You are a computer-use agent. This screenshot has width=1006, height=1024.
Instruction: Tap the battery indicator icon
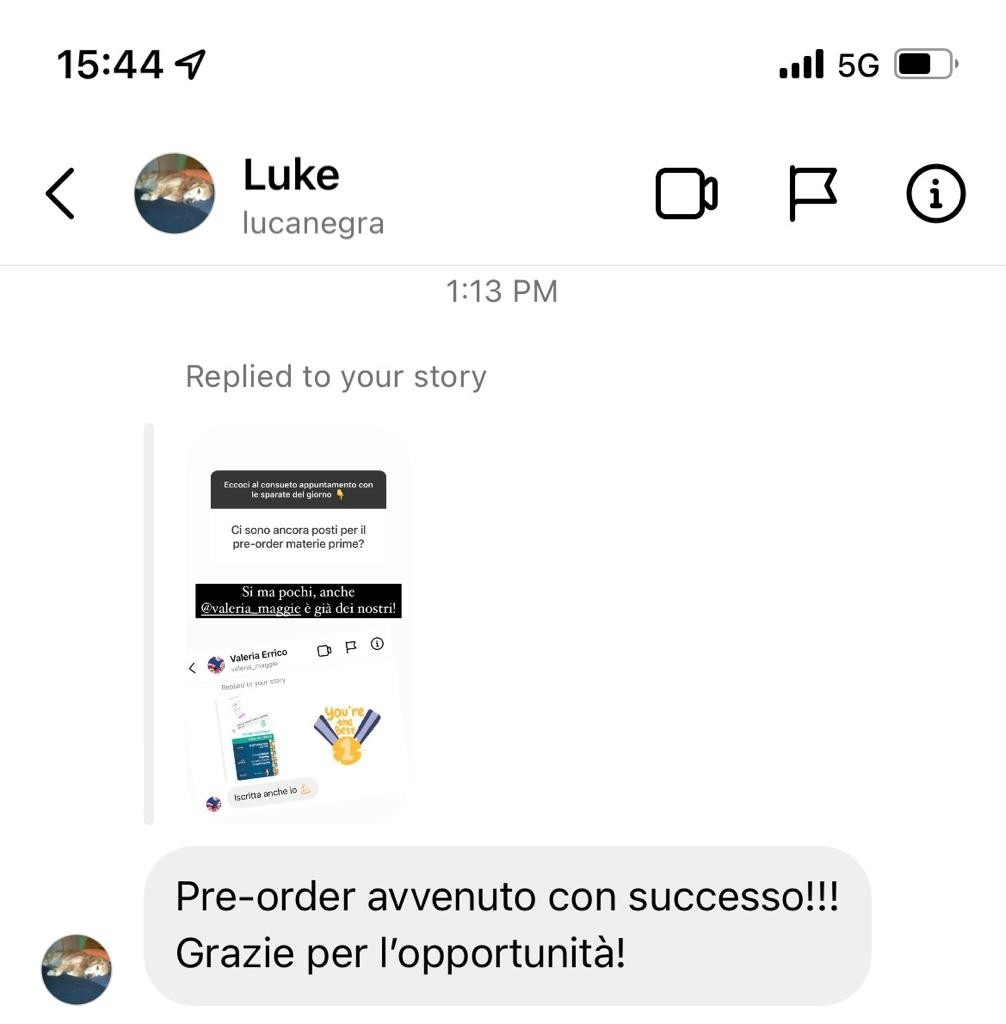tap(926, 64)
